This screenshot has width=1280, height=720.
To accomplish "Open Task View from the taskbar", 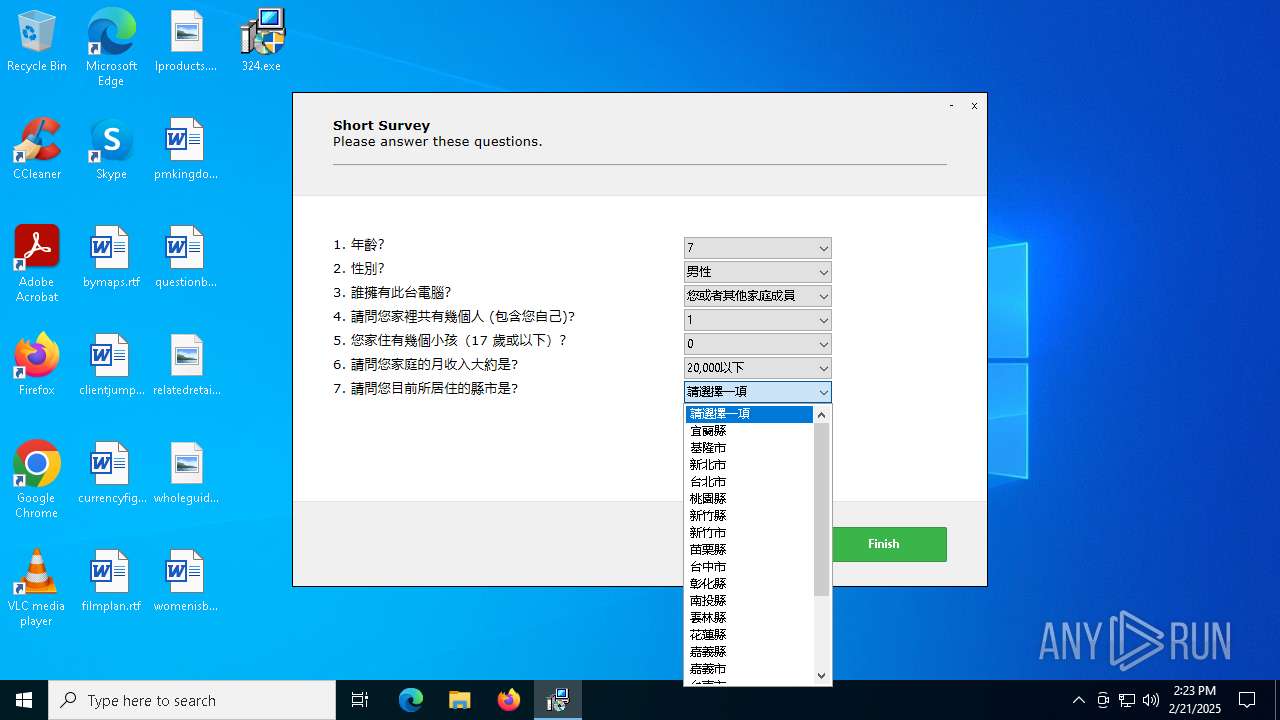I will [x=360, y=700].
